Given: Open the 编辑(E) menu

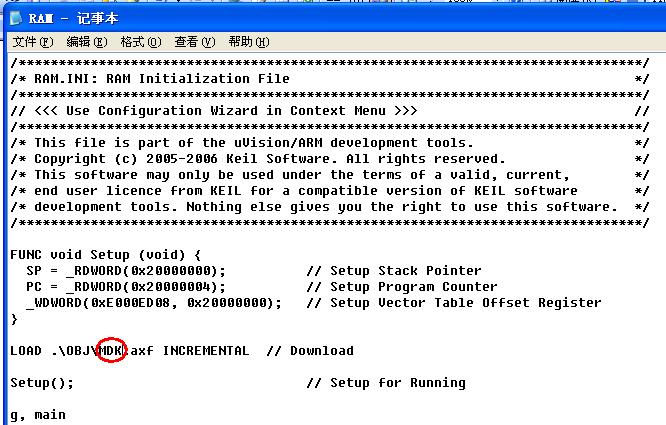Looking at the screenshot, I should coord(87,42).
